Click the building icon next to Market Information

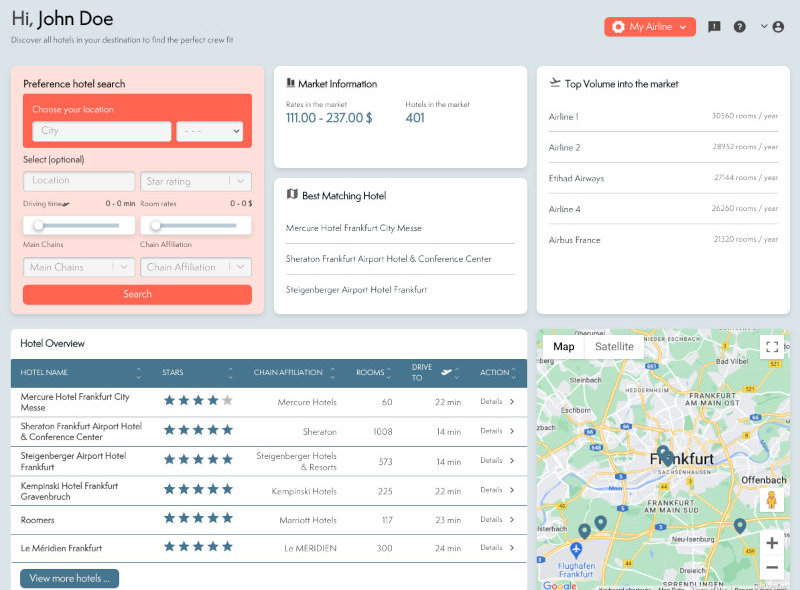click(291, 84)
